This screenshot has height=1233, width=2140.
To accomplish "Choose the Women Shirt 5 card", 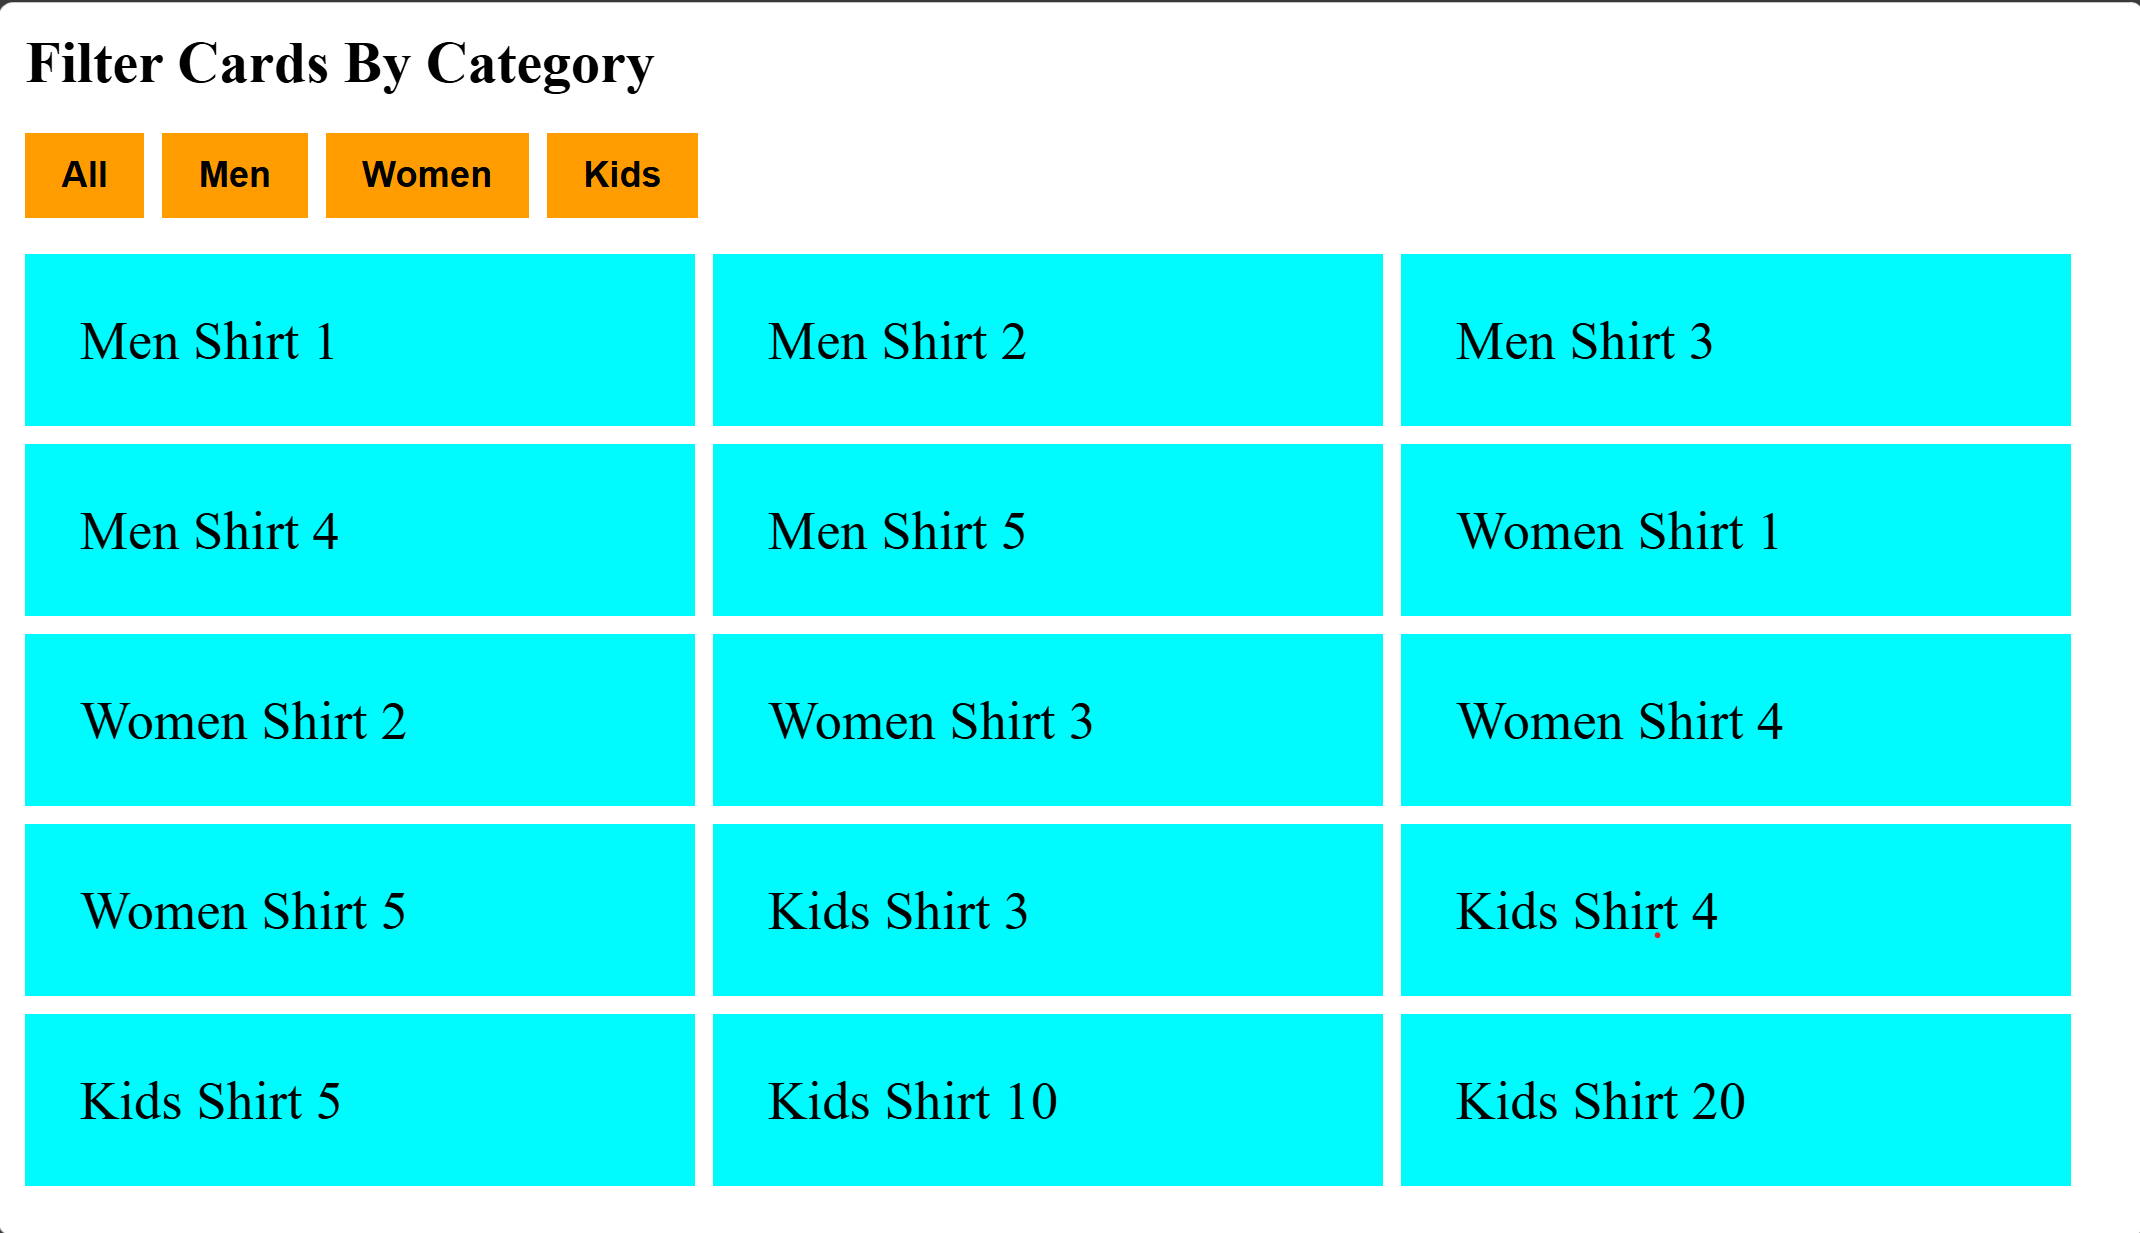I will (x=359, y=910).
